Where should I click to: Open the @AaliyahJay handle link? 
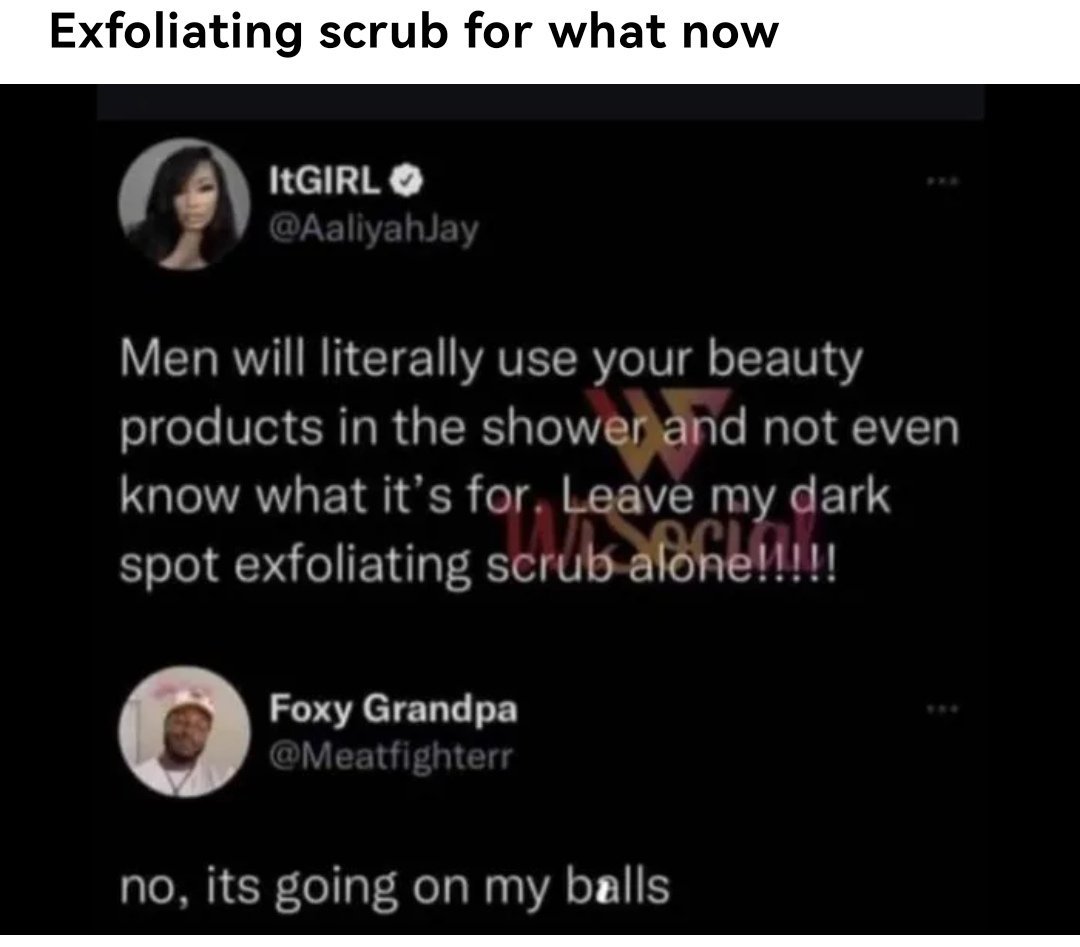tap(373, 230)
